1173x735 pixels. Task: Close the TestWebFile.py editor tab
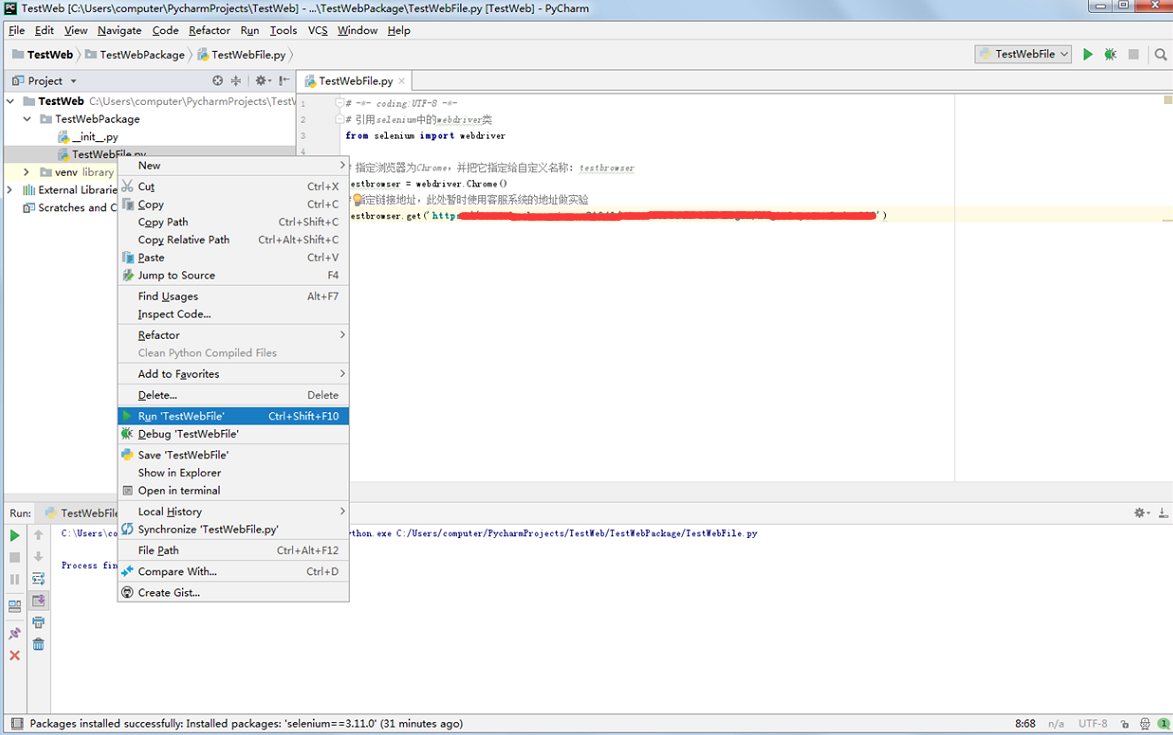point(402,81)
